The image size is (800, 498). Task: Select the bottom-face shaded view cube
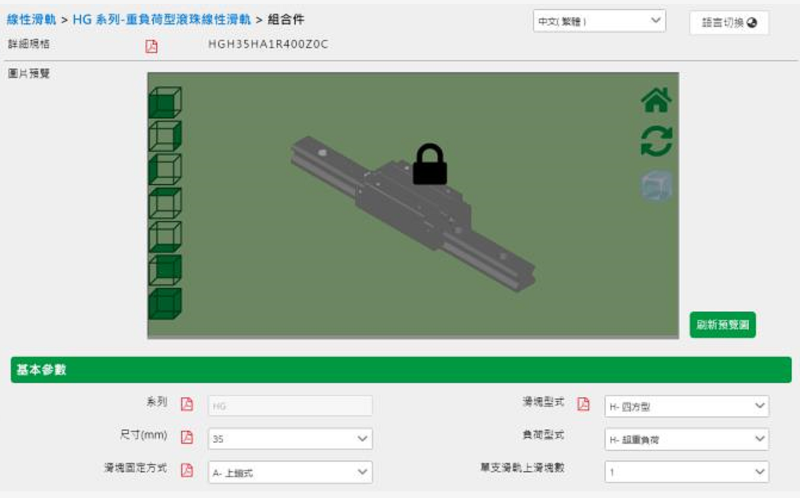click(x=165, y=237)
